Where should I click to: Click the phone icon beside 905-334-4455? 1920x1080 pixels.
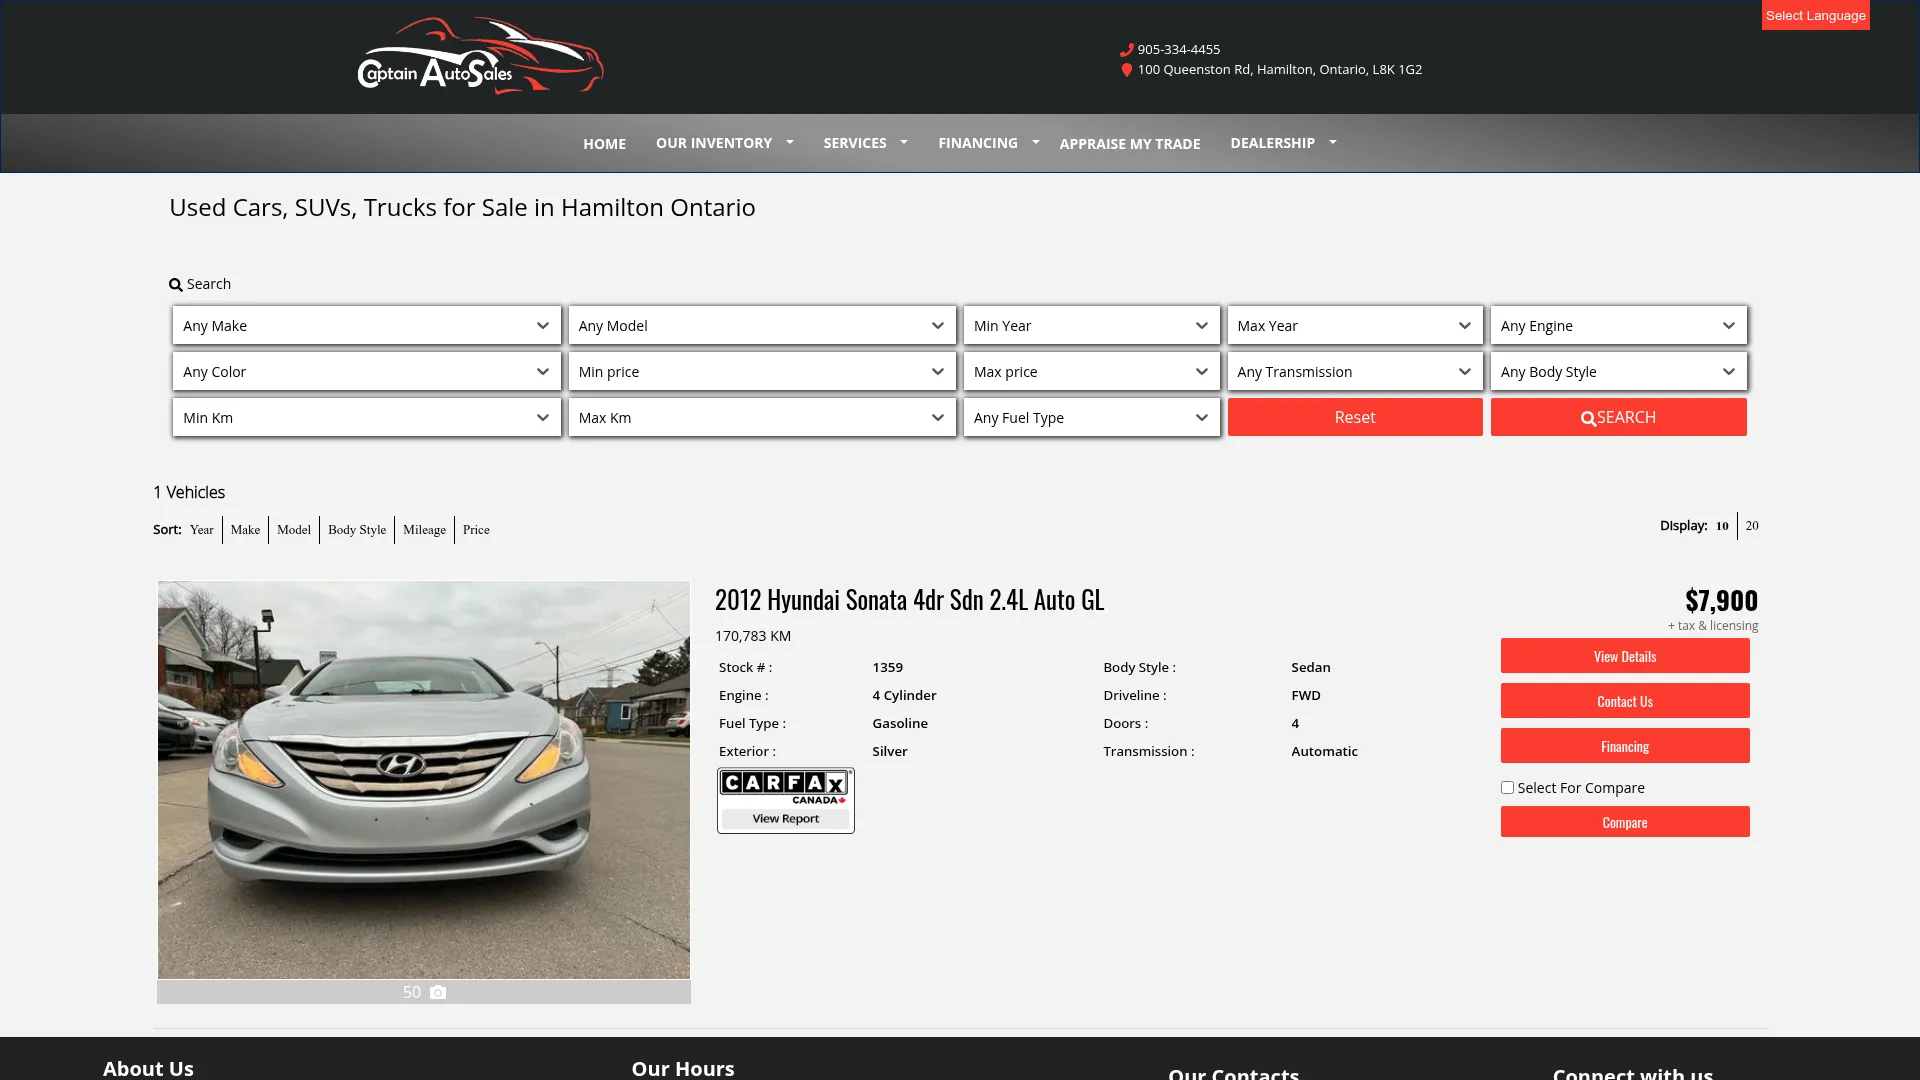point(1126,49)
